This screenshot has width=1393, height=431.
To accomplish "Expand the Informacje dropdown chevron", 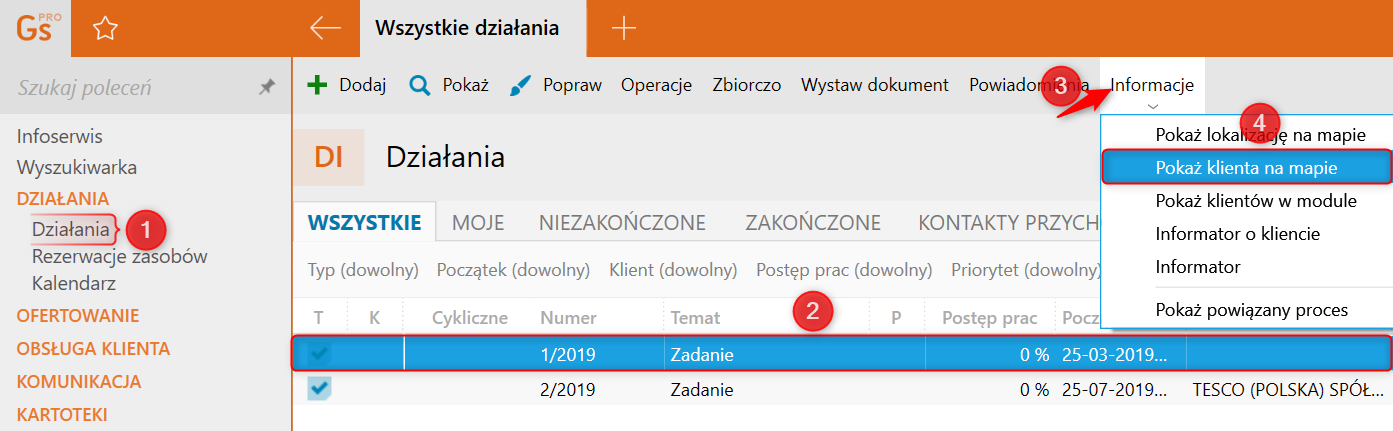I will coord(1153,106).
